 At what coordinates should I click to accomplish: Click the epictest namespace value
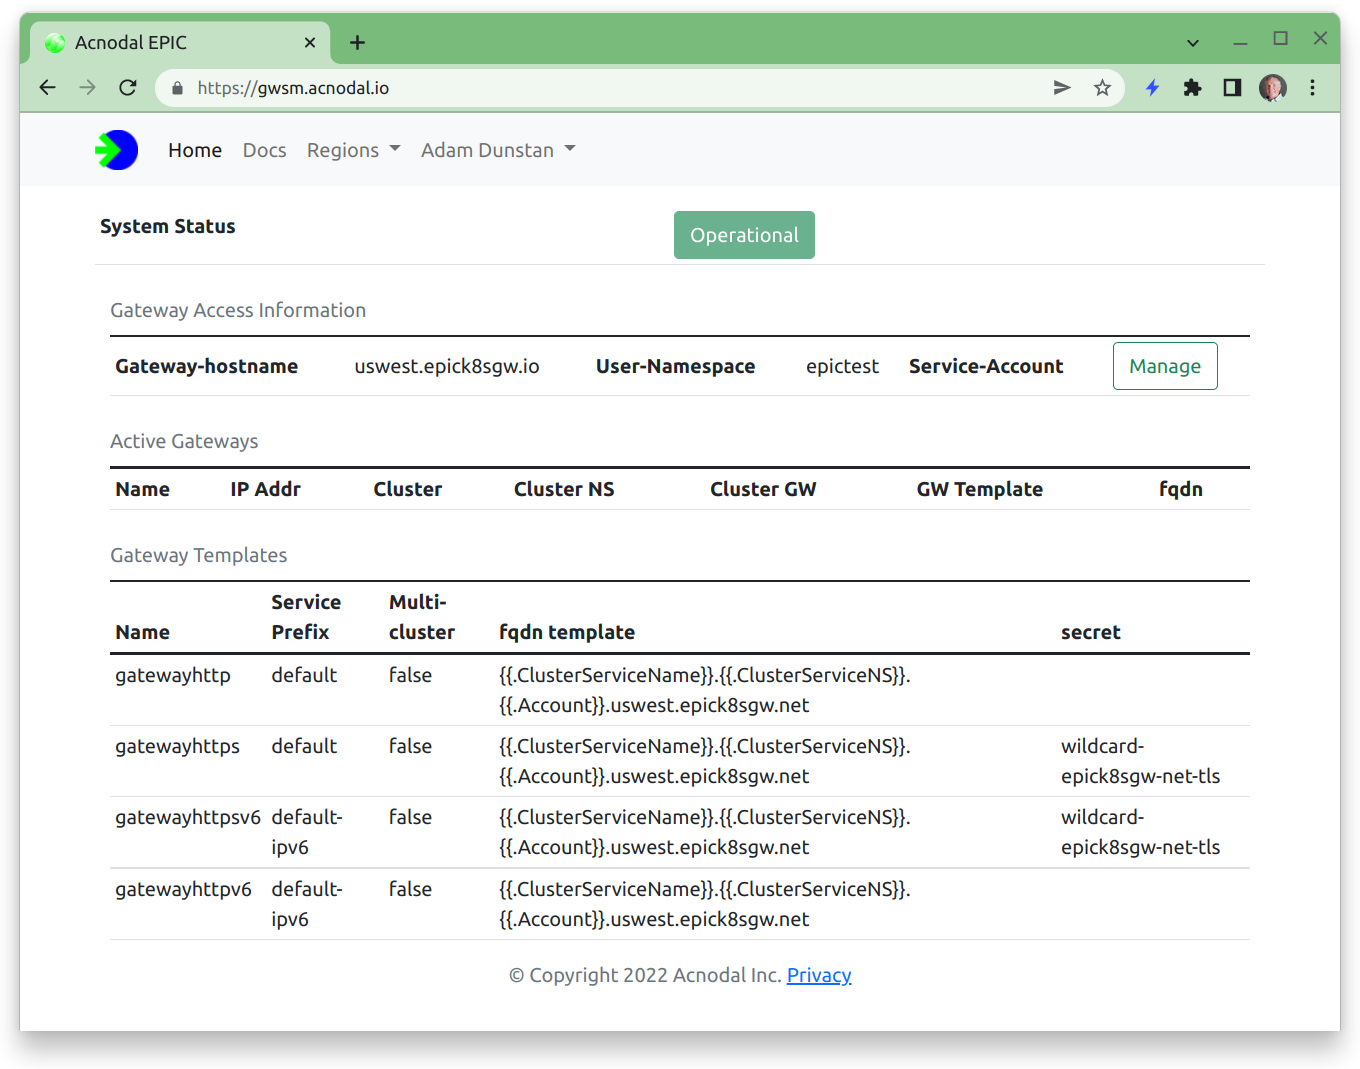click(842, 366)
